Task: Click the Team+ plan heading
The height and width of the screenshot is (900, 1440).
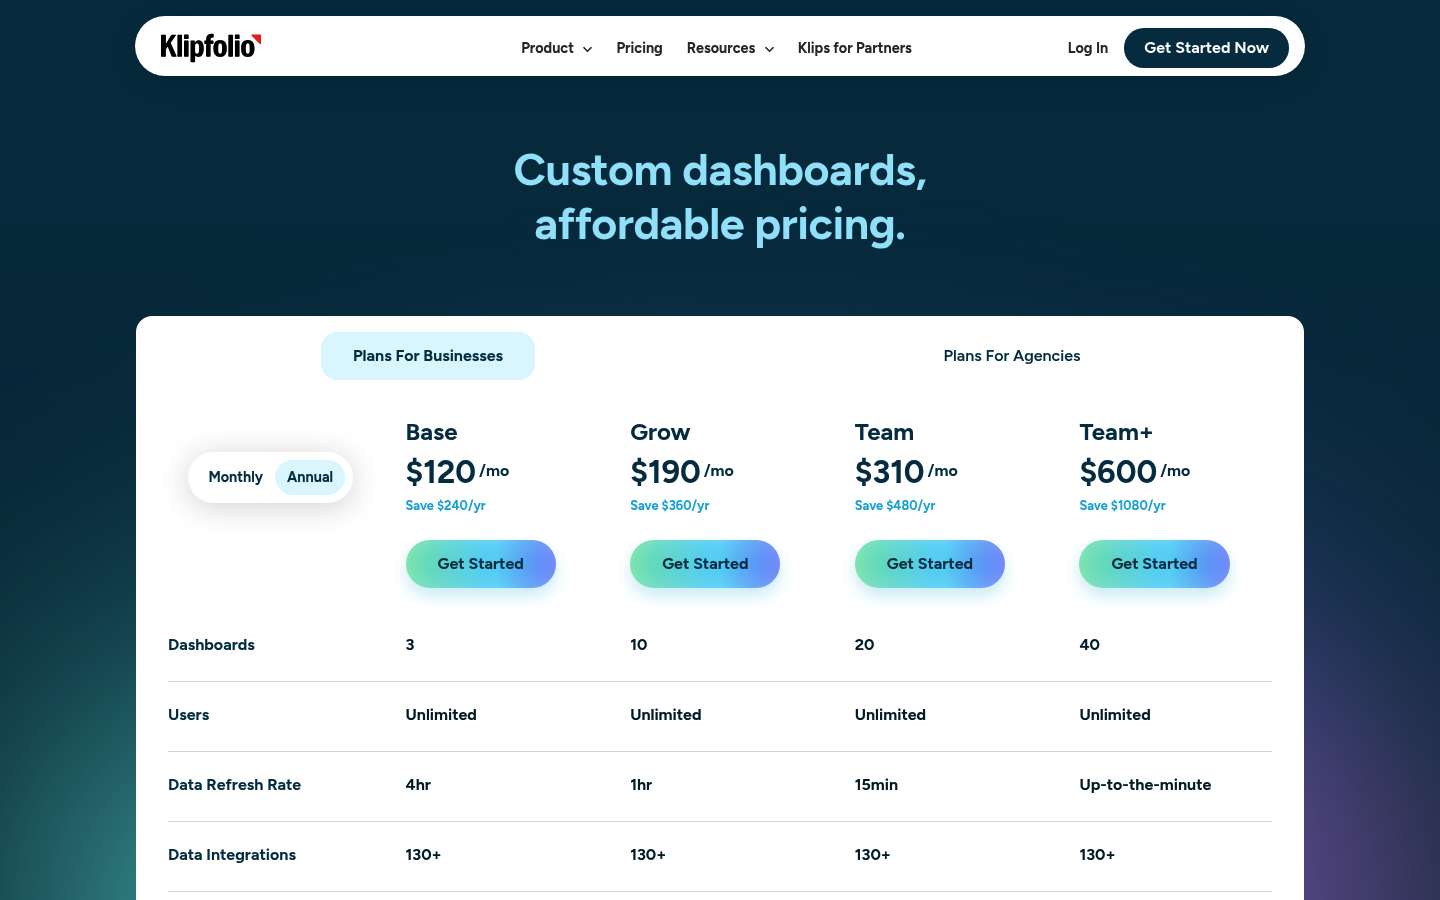Action: tap(1116, 433)
